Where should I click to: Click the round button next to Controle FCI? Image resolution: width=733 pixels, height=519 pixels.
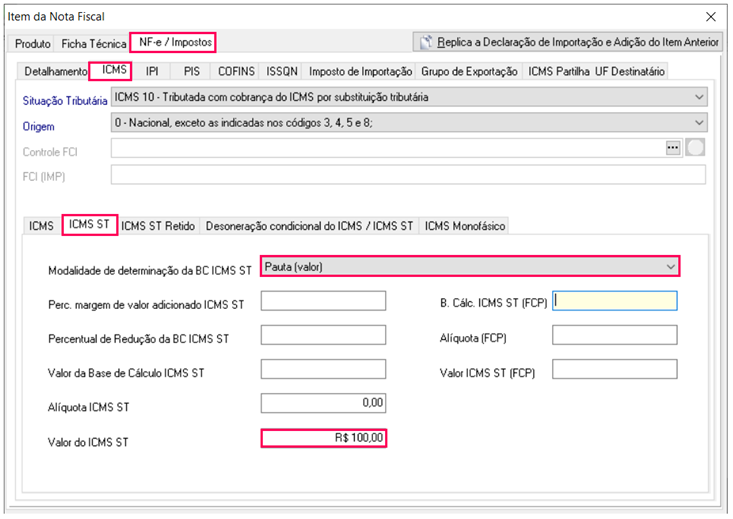point(695,148)
